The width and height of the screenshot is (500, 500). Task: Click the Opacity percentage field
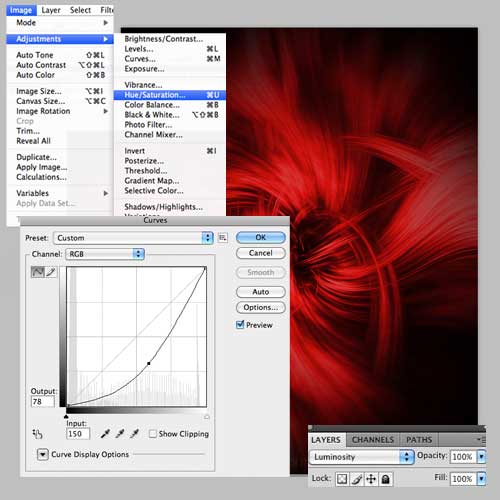(463, 456)
